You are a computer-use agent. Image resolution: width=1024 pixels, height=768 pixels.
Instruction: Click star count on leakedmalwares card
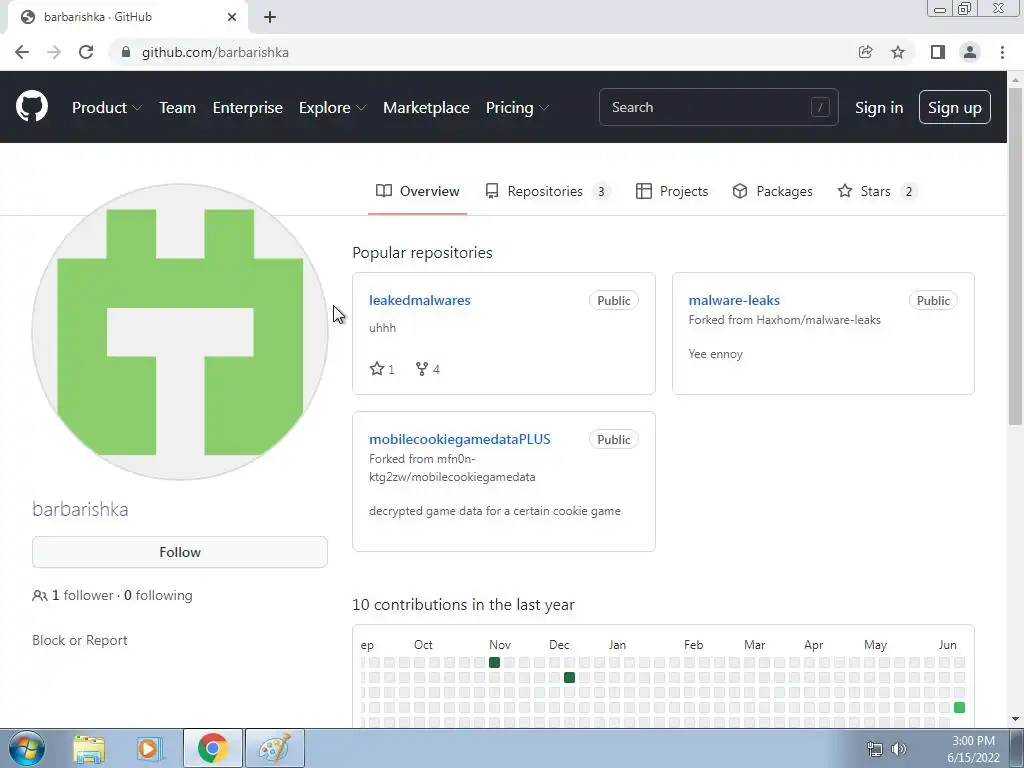click(382, 369)
